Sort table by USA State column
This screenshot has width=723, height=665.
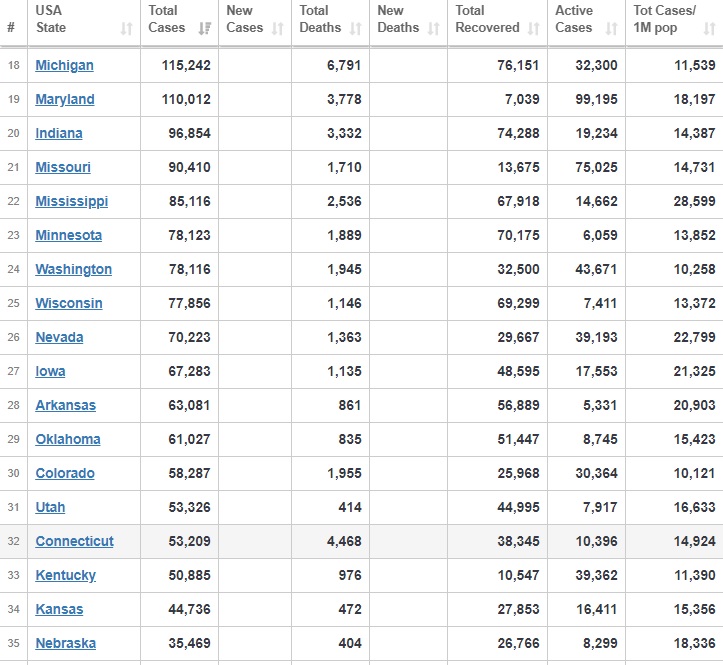pyautogui.click(x=126, y=29)
